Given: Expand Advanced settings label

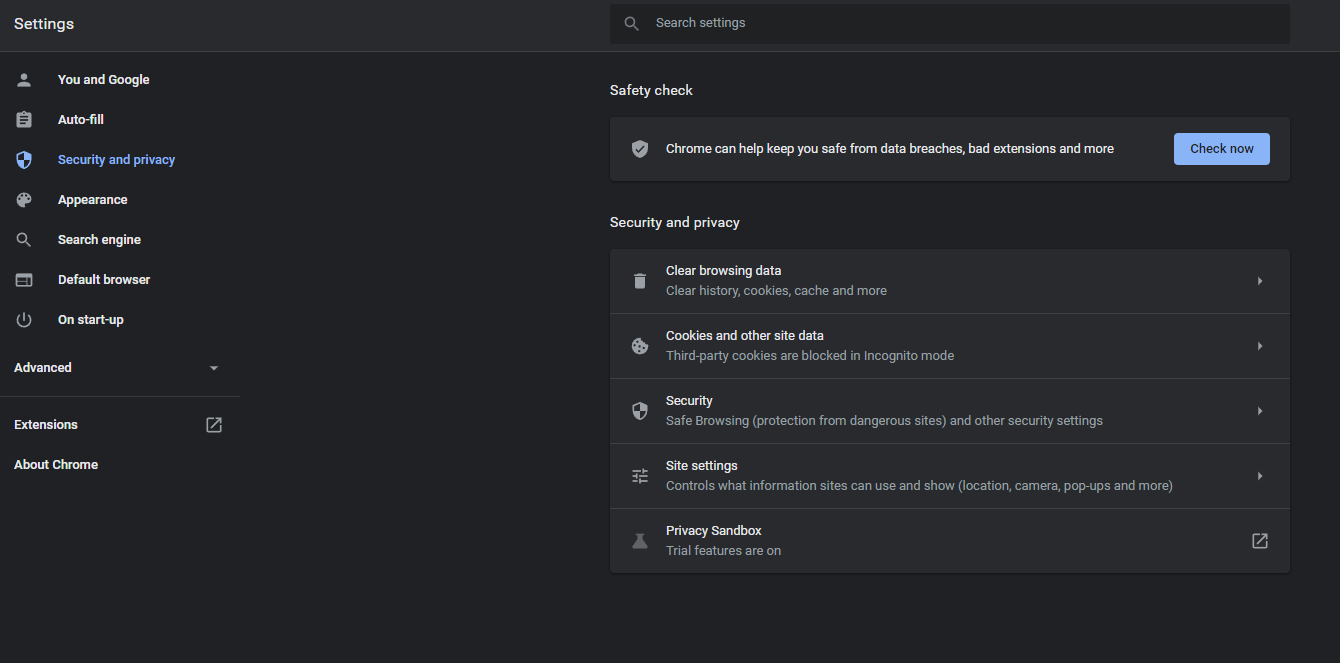Looking at the screenshot, I should tap(43, 368).
